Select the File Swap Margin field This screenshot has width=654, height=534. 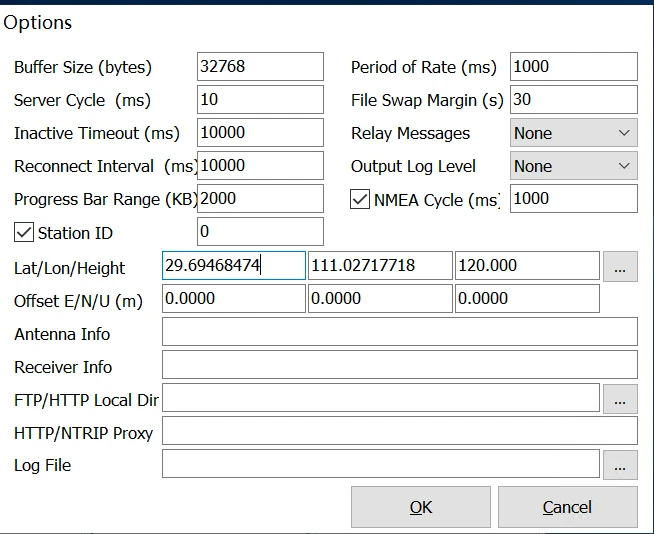point(573,100)
